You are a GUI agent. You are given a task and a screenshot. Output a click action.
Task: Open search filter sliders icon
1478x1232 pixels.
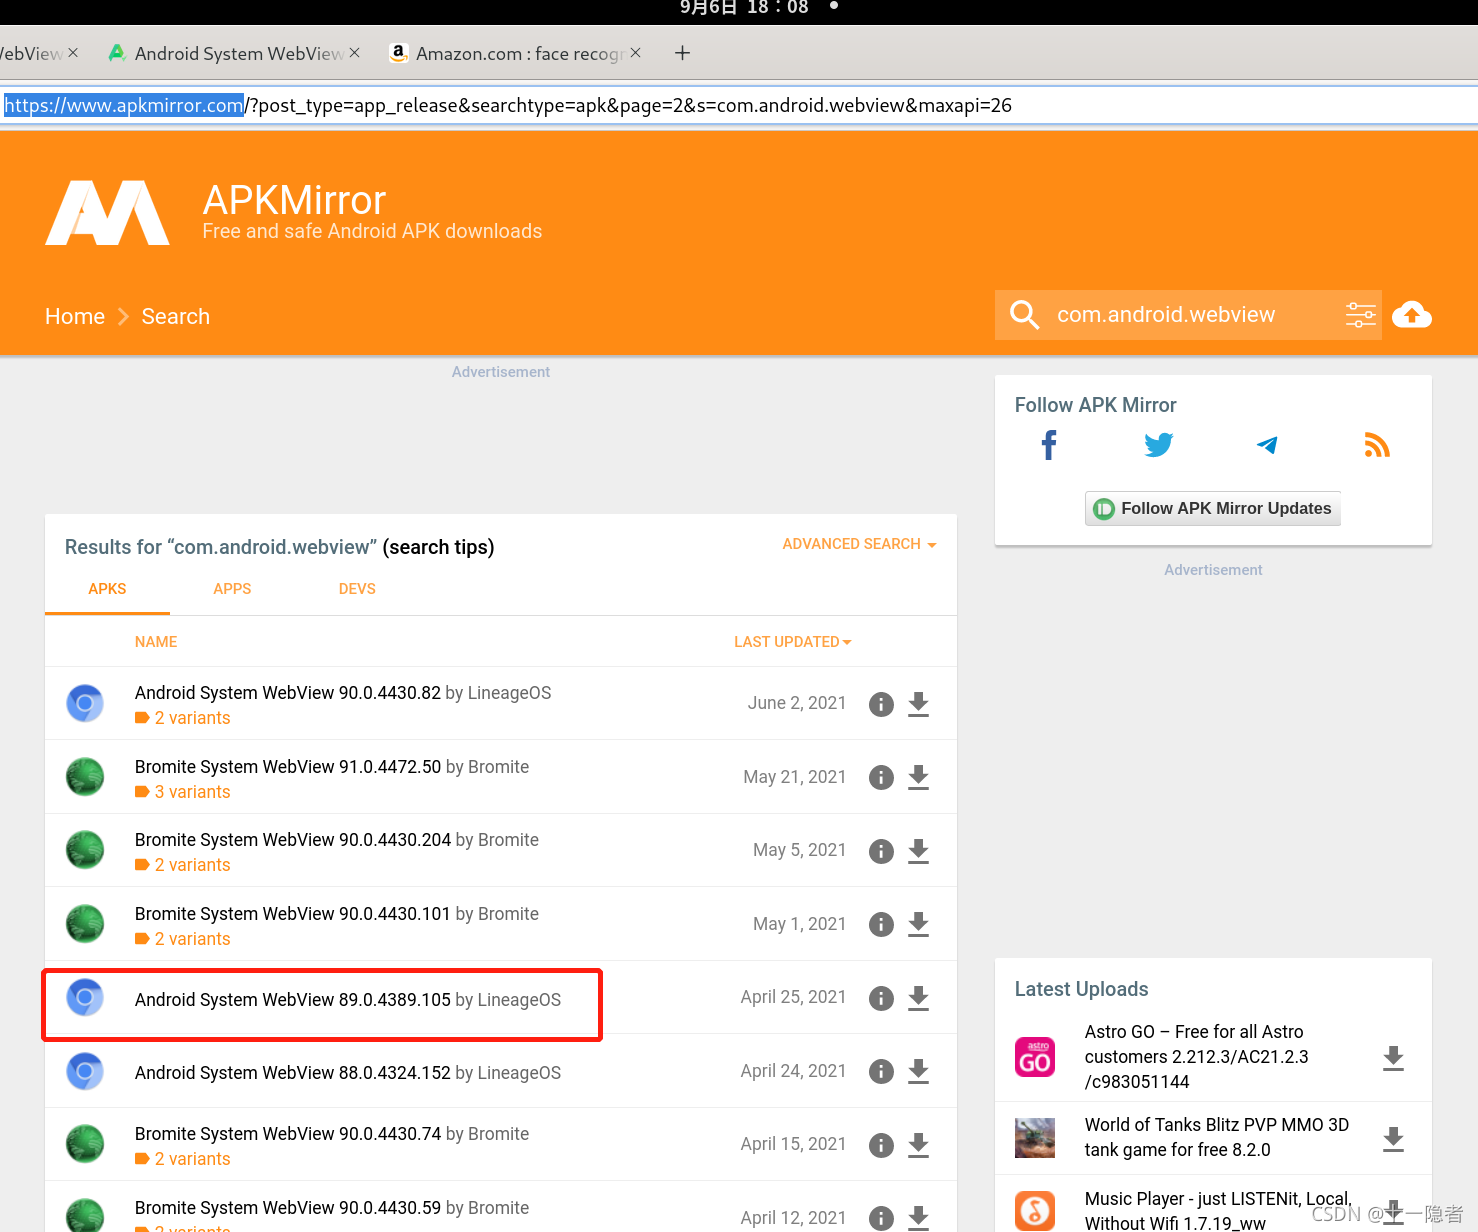1360,315
